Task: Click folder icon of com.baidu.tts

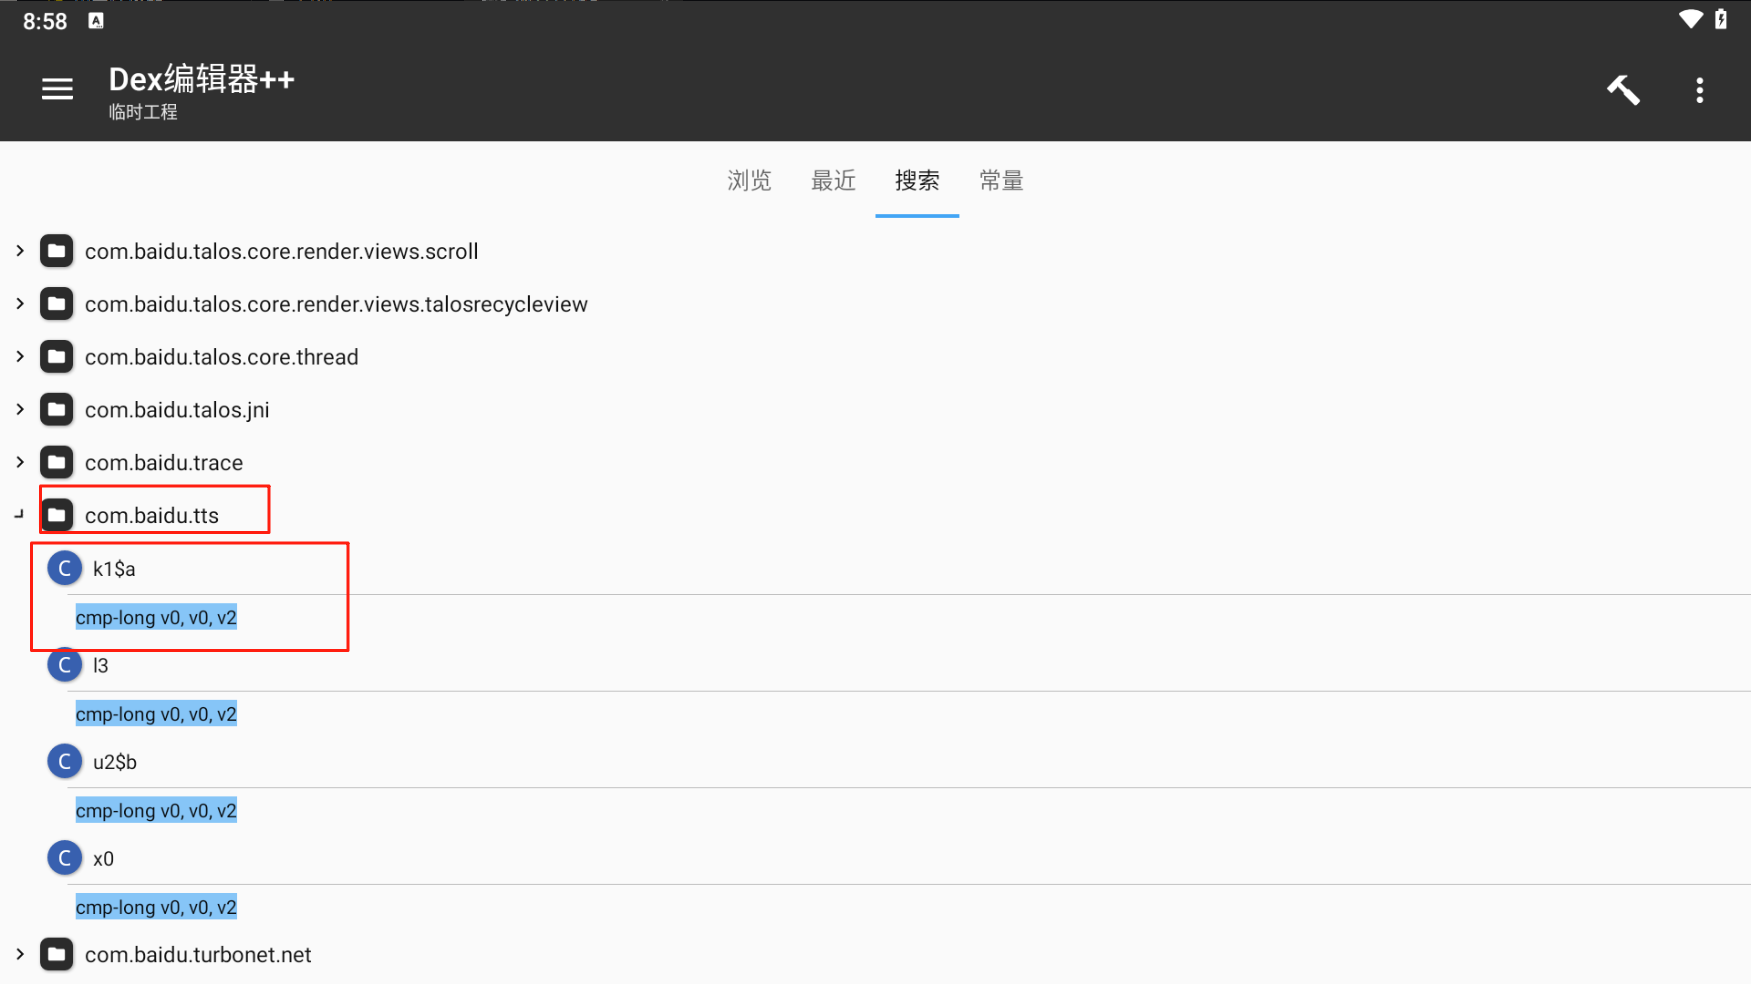Action: 57,515
